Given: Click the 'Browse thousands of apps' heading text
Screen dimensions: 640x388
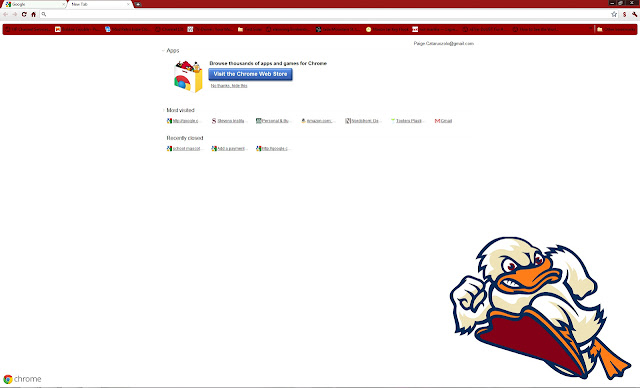Looking at the screenshot, I should [x=268, y=63].
